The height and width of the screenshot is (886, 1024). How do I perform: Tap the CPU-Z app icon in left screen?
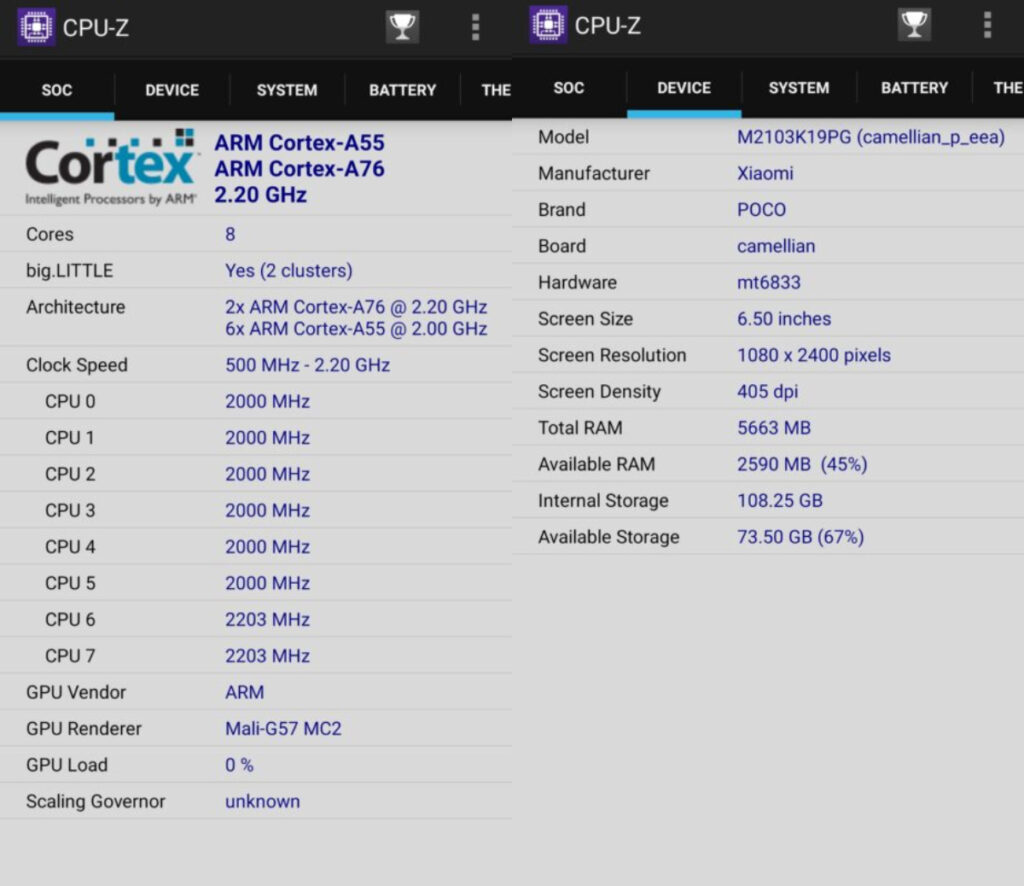[36, 27]
